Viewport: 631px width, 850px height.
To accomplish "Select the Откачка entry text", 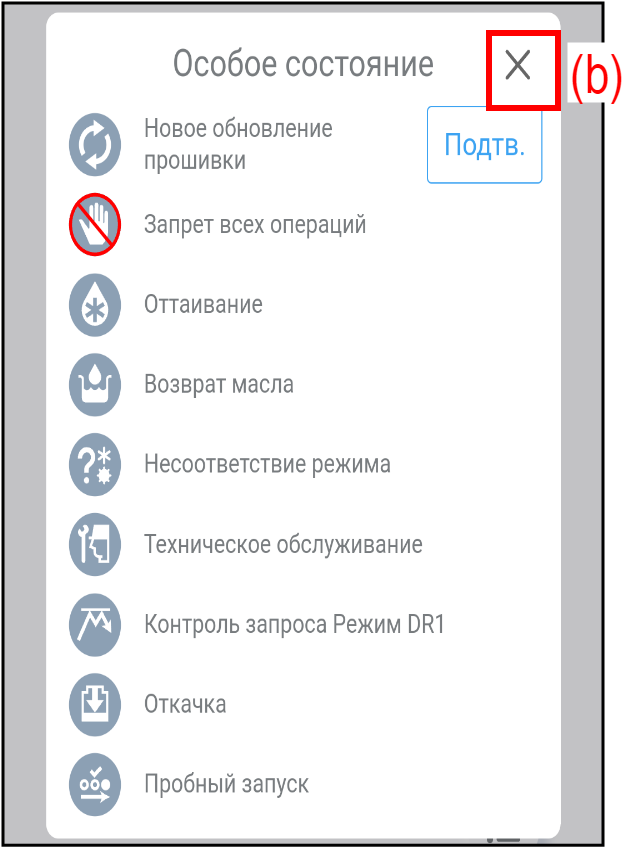I will pyautogui.click(x=185, y=704).
